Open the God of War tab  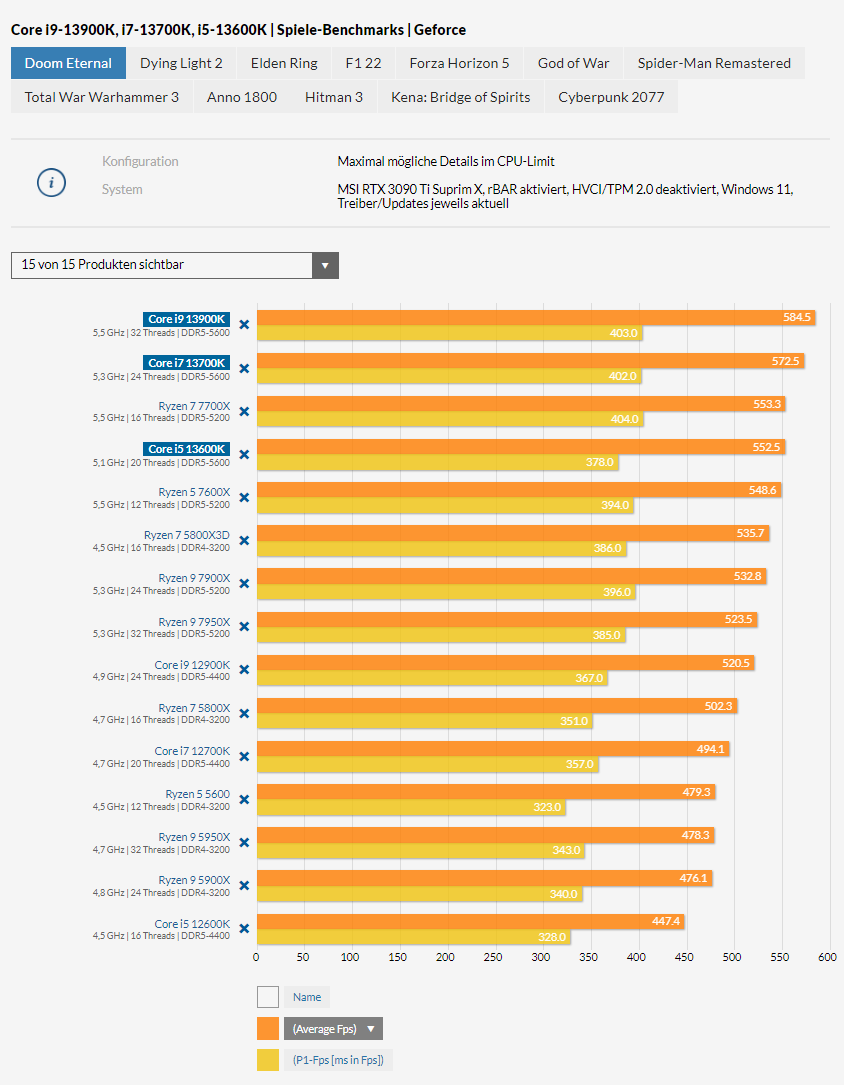click(x=574, y=63)
